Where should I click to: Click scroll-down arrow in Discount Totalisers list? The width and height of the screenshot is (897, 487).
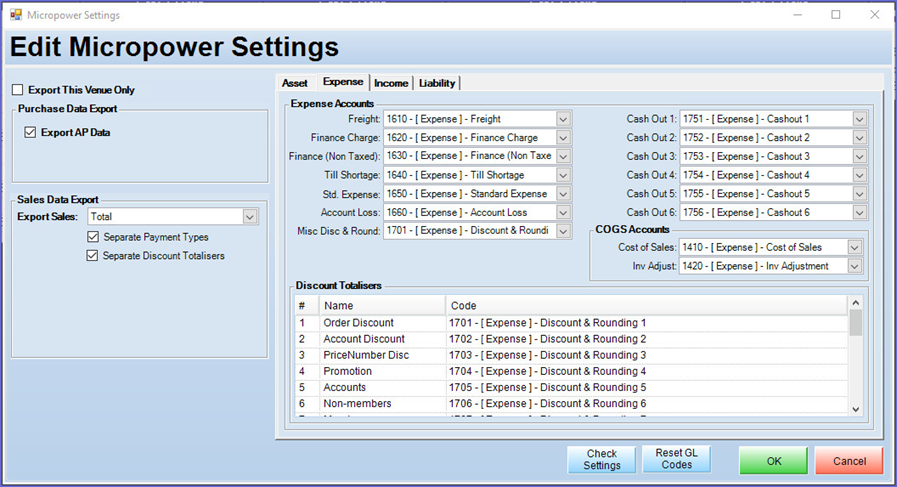tap(856, 409)
